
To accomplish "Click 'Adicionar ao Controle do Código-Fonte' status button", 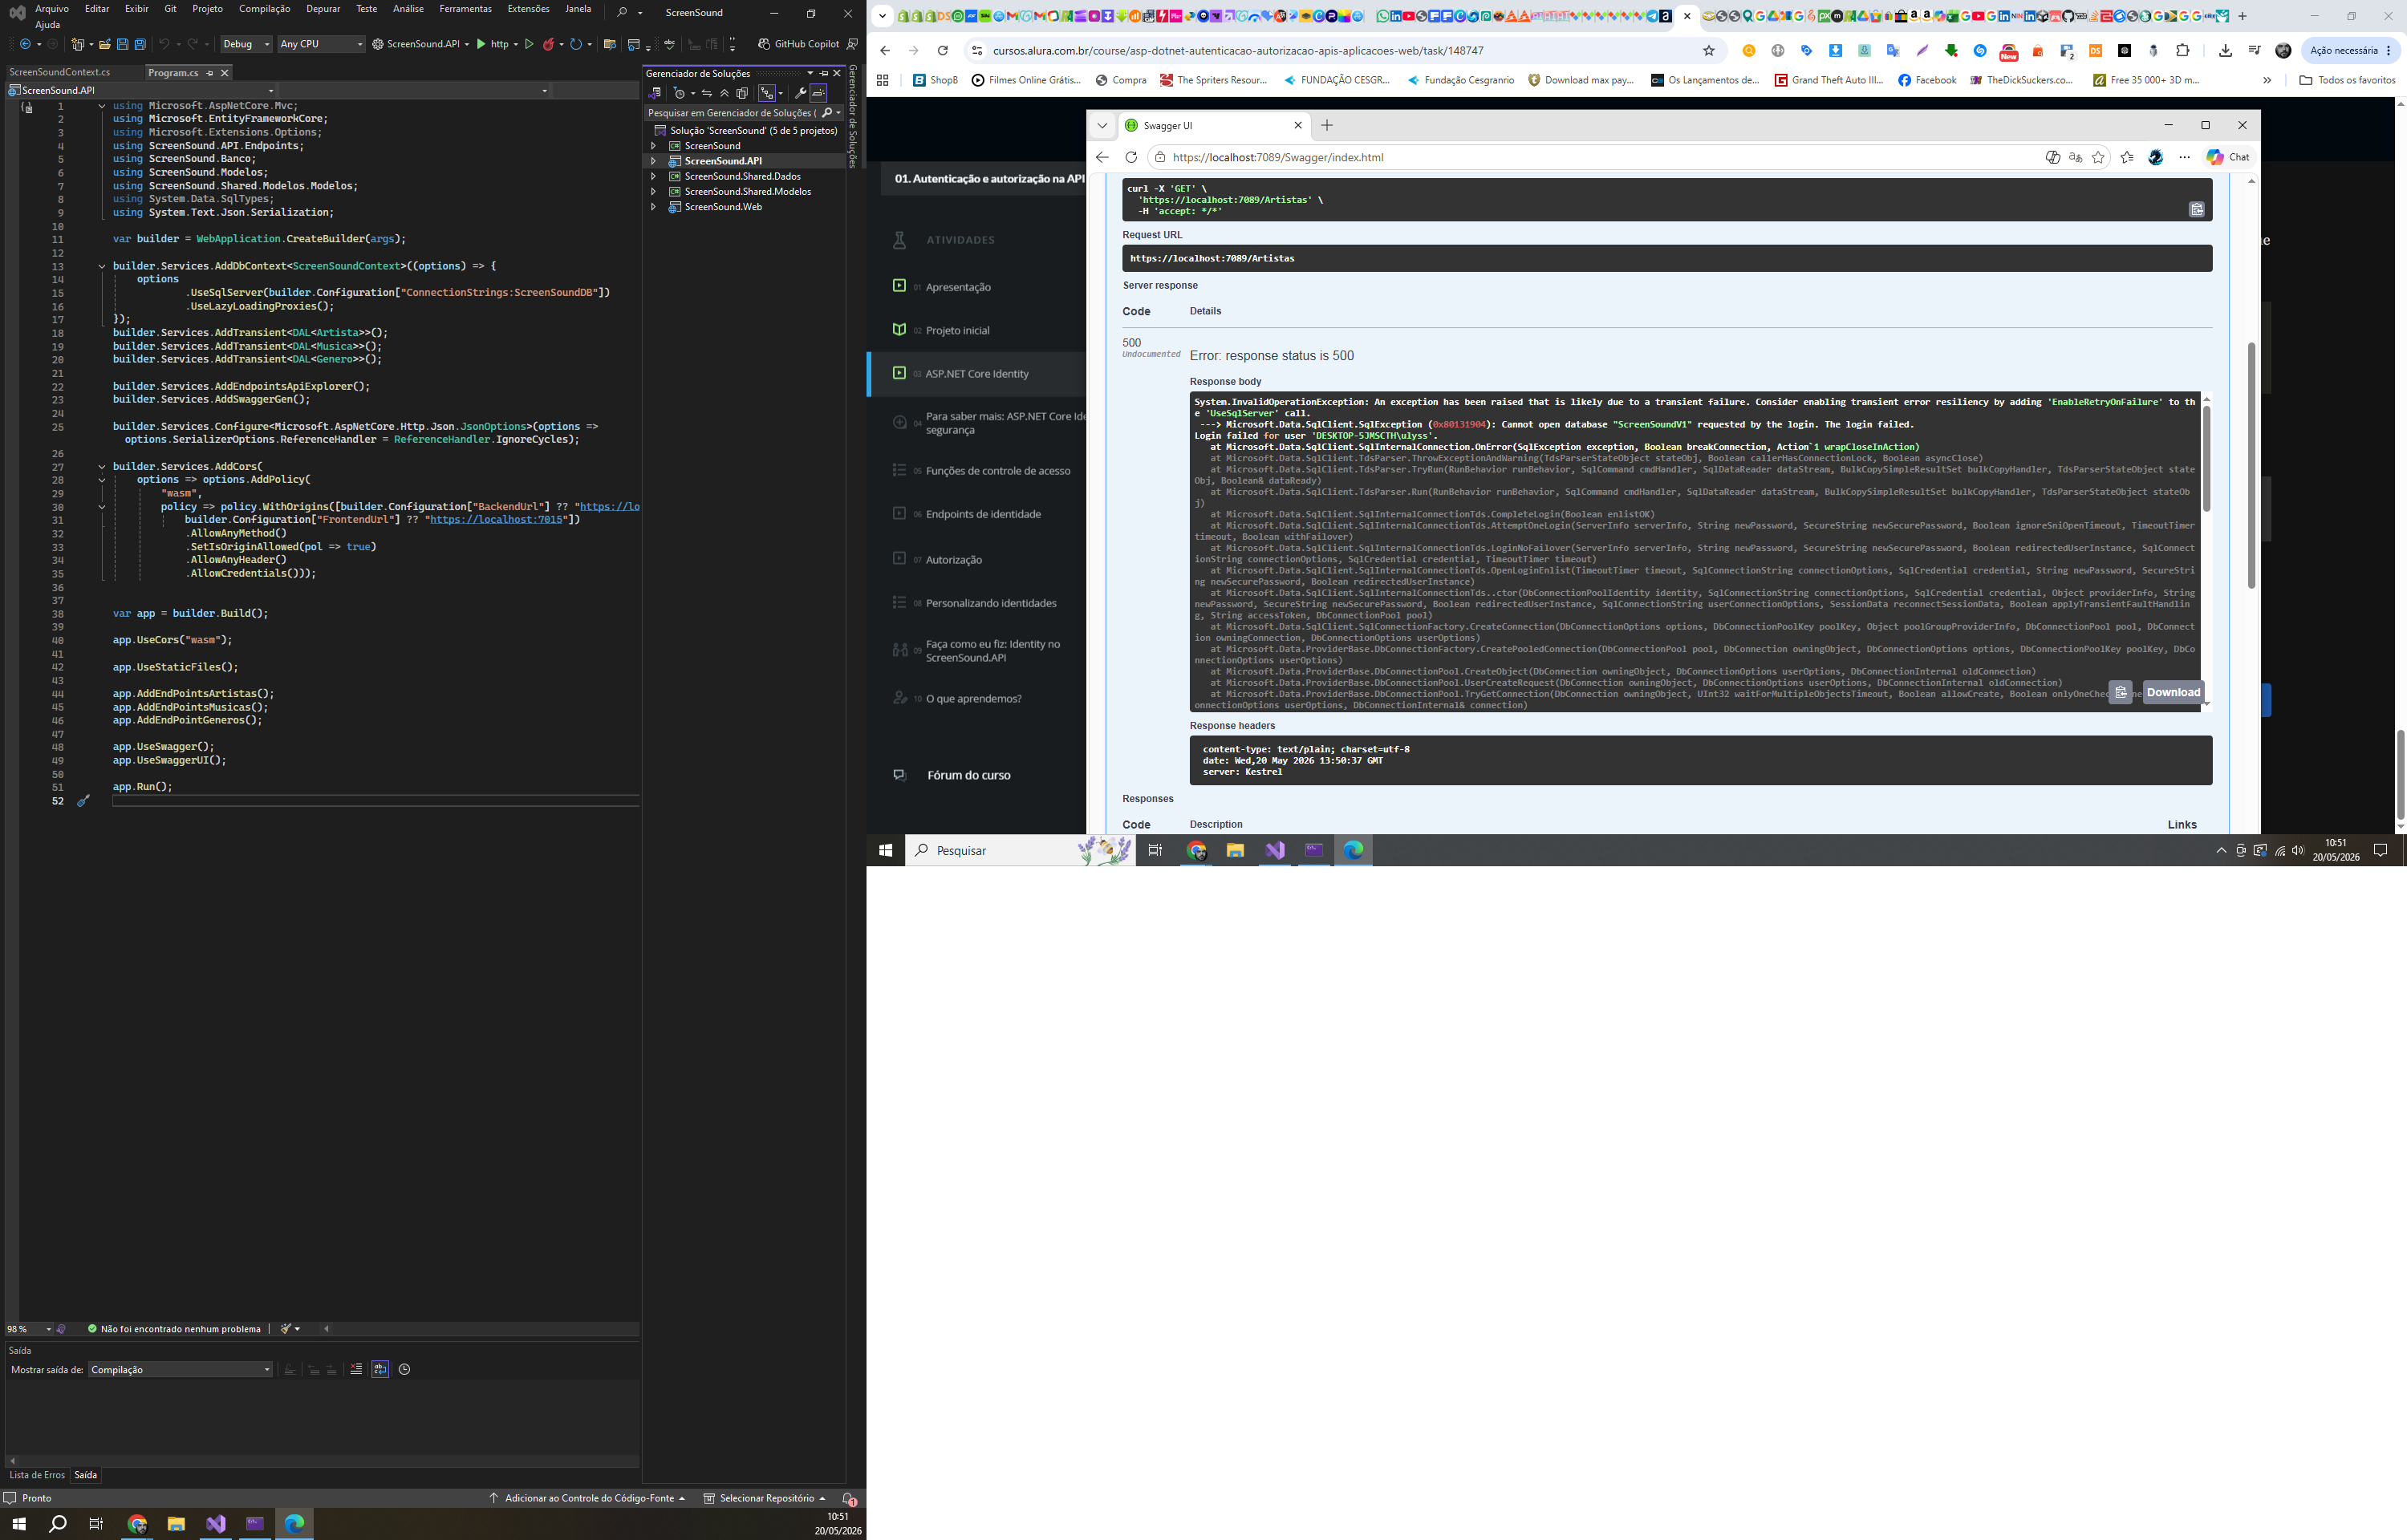I will point(587,1498).
